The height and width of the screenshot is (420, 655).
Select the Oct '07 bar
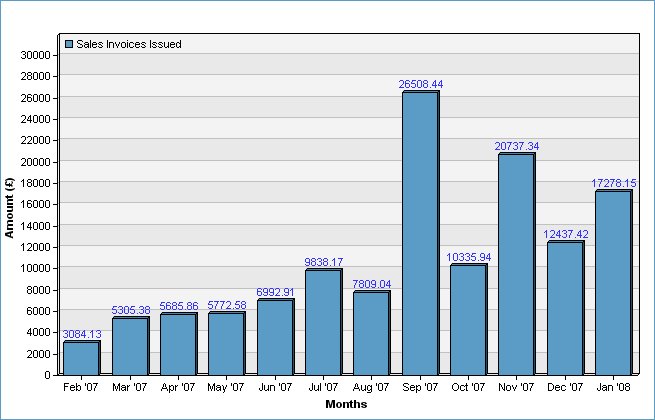[x=468, y=319]
